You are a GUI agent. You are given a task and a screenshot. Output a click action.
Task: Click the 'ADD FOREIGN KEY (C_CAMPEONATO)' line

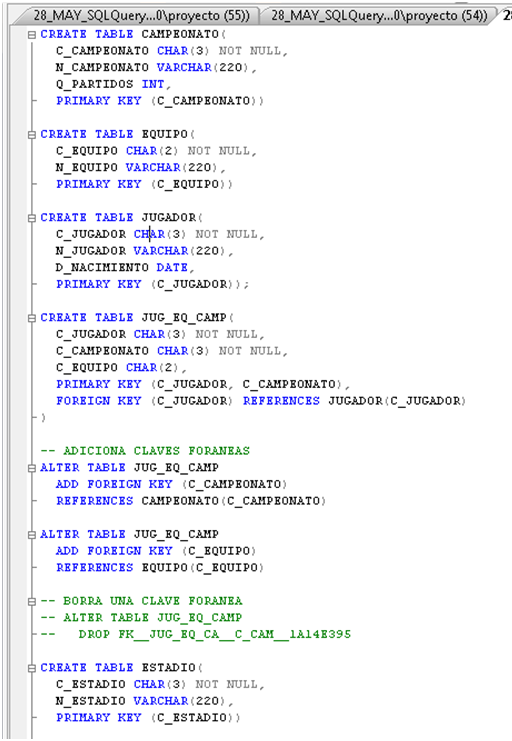point(171,484)
